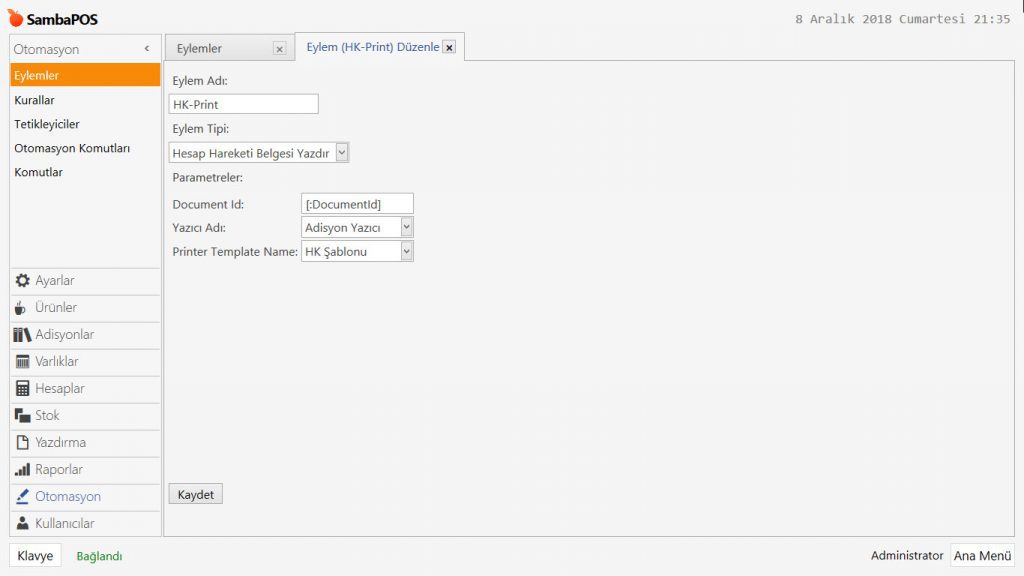Open the Klavye on-screen keyboard

[35, 556]
